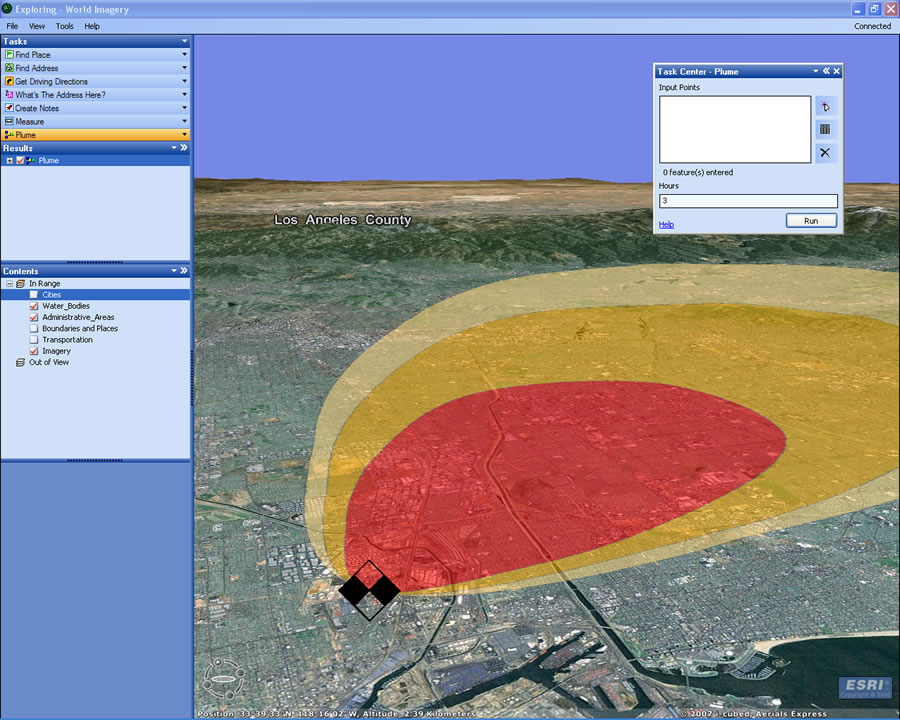900x720 pixels.
Task: Expand the Plume result tree node
Action: click(9, 161)
